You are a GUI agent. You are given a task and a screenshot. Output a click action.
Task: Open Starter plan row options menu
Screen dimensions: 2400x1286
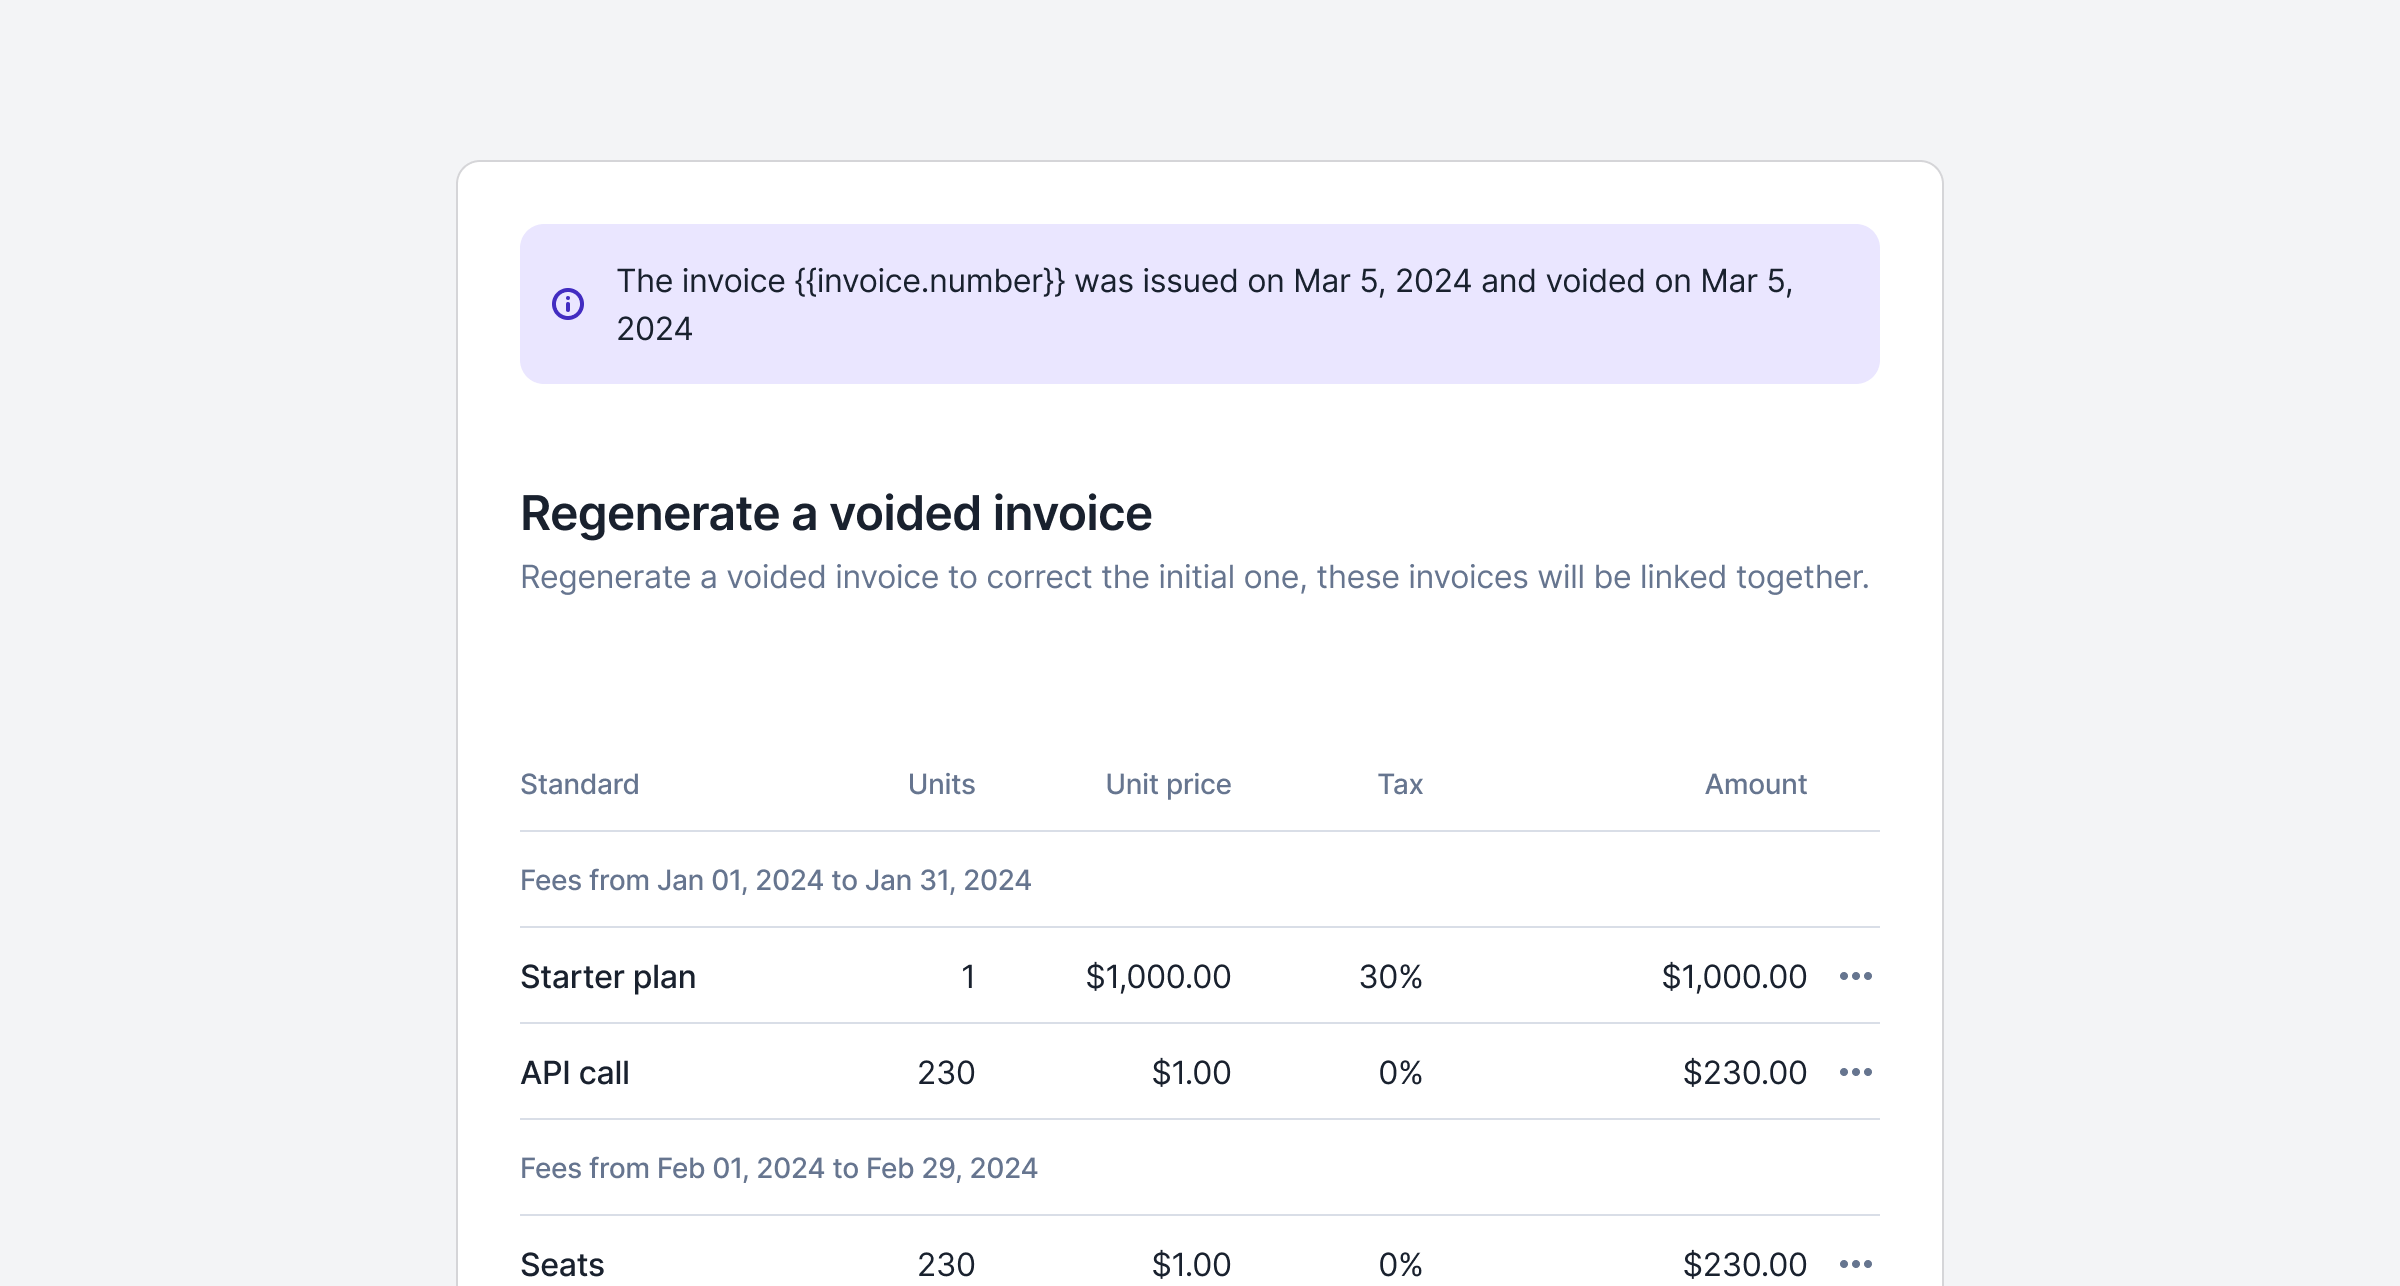pyautogui.click(x=1855, y=976)
